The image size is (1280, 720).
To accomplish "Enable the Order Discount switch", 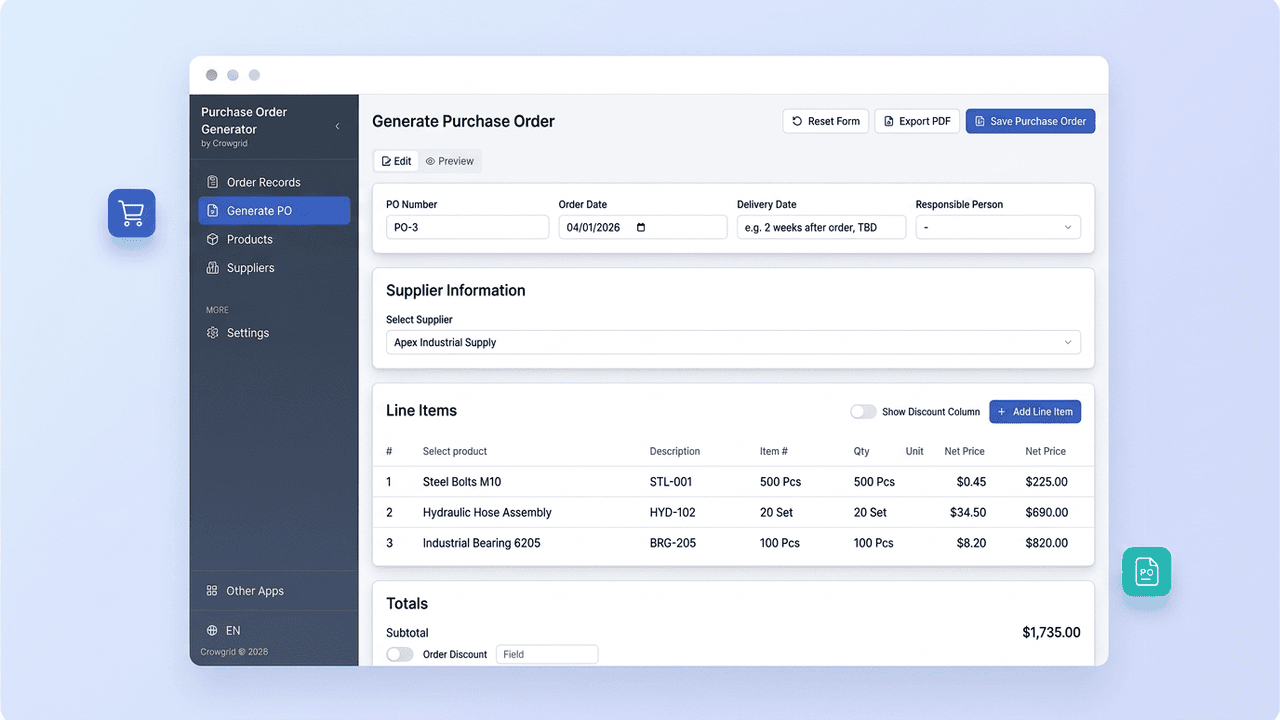I will 400,654.
